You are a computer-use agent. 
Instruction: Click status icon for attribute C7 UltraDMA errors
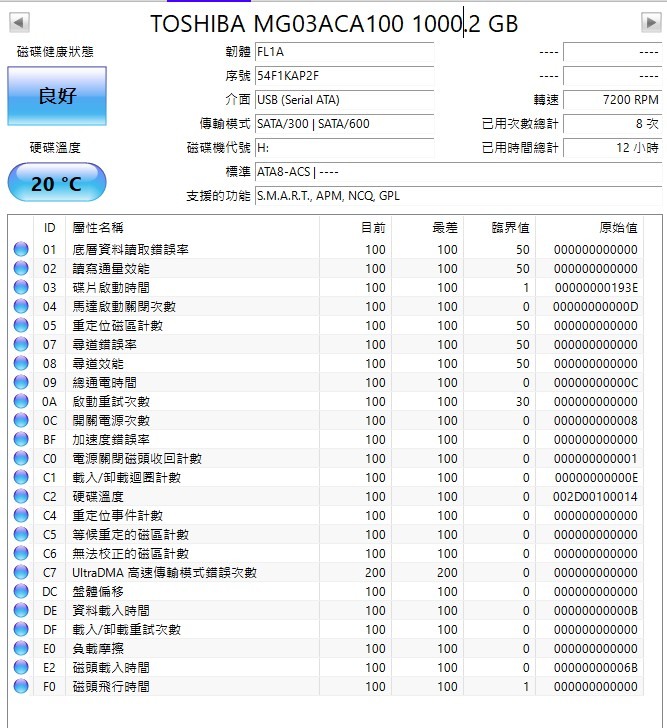point(21,573)
